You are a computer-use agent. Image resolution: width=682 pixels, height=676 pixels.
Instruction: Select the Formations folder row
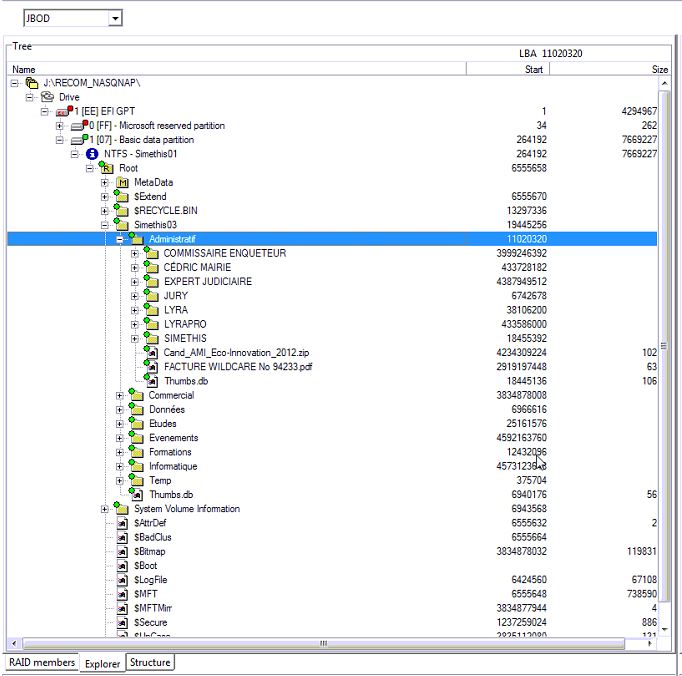click(x=332, y=452)
